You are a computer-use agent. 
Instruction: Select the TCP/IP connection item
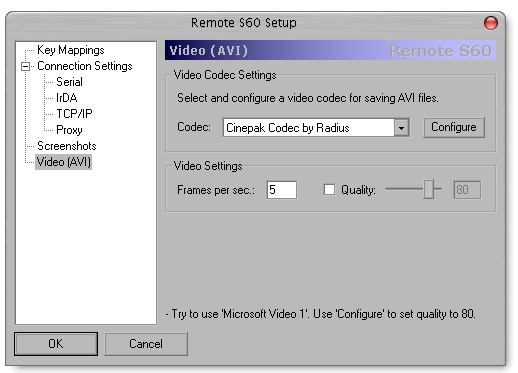point(74,114)
